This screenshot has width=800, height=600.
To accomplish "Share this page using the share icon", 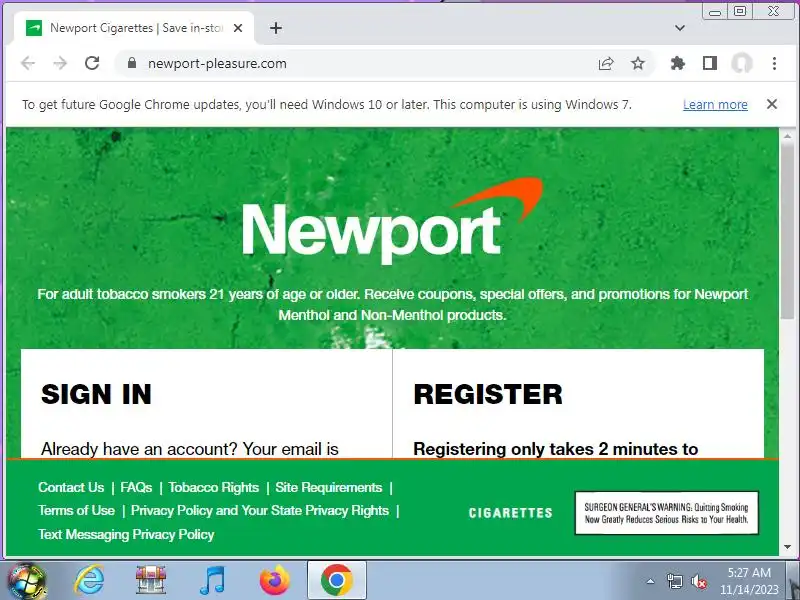I will tap(606, 63).
